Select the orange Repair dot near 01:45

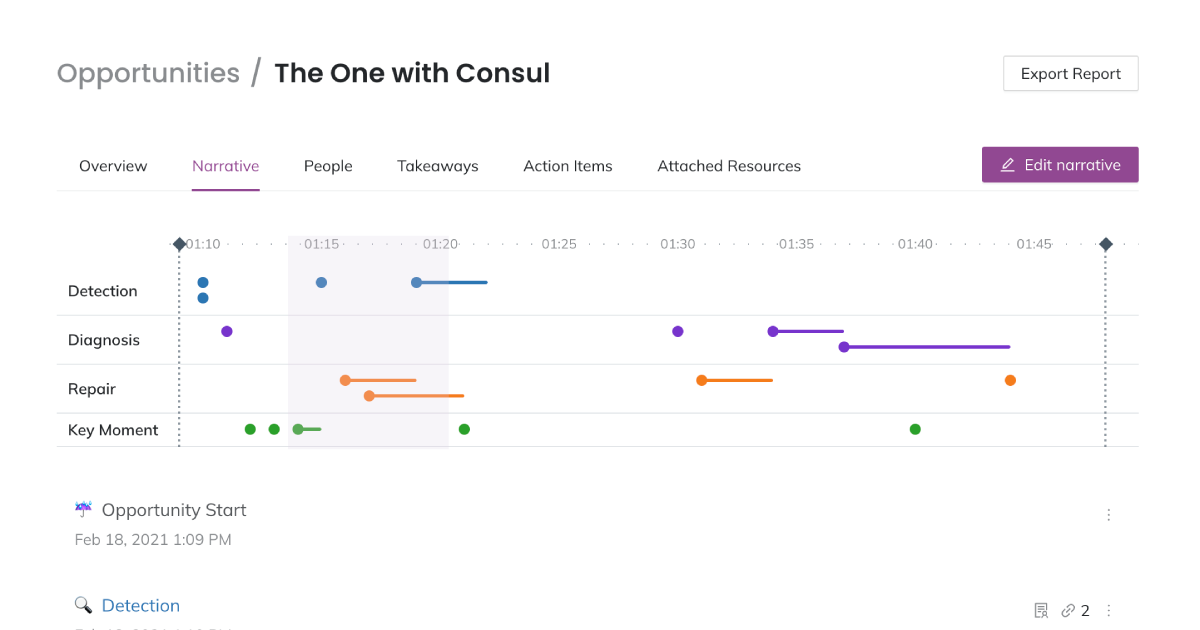click(1011, 380)
